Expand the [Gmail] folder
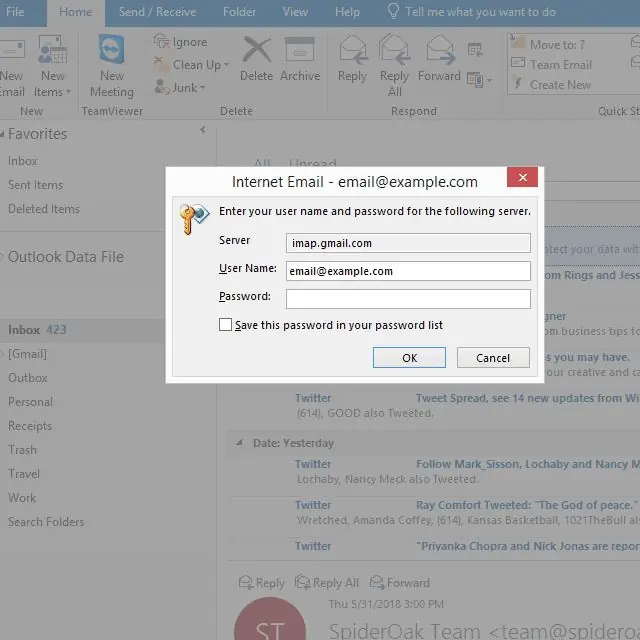The height and width of the screenshot is (640, 640). point(2,354)
